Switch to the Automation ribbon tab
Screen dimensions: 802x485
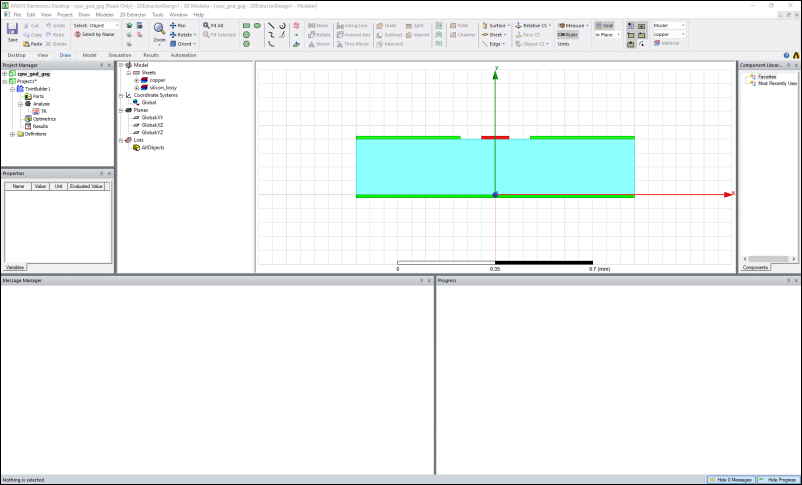pyautogui.click(x=183, y=55)
